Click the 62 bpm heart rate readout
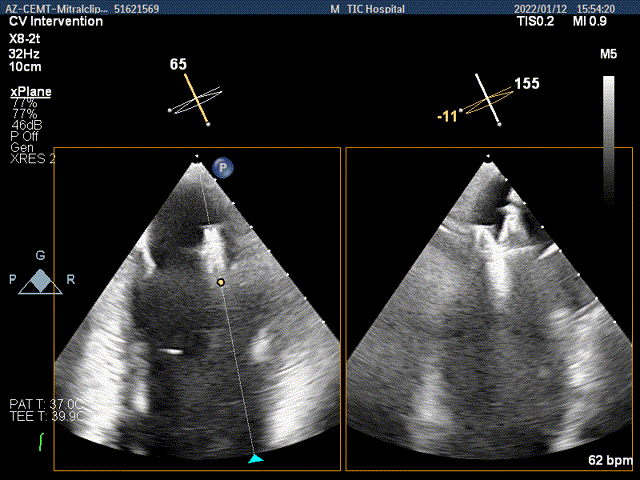 (610, 462)
